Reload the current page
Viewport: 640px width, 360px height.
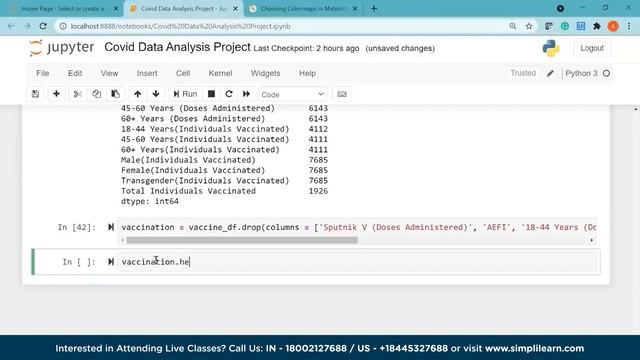point(43,26)
